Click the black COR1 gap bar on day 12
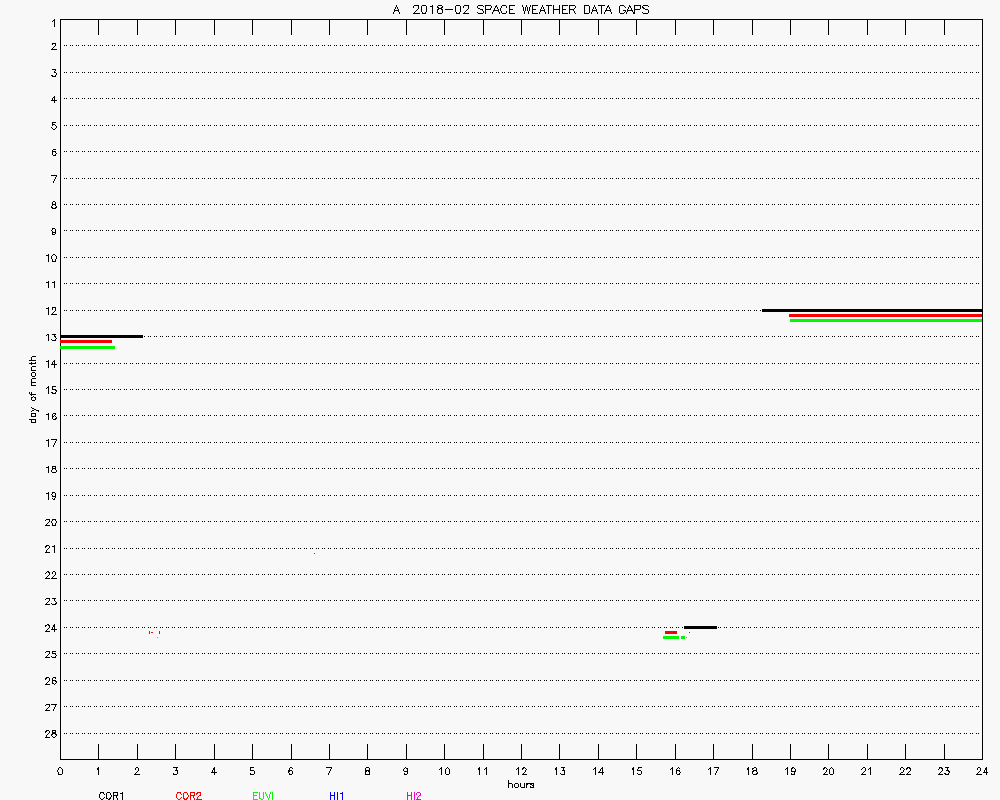 tap(872, 310)
